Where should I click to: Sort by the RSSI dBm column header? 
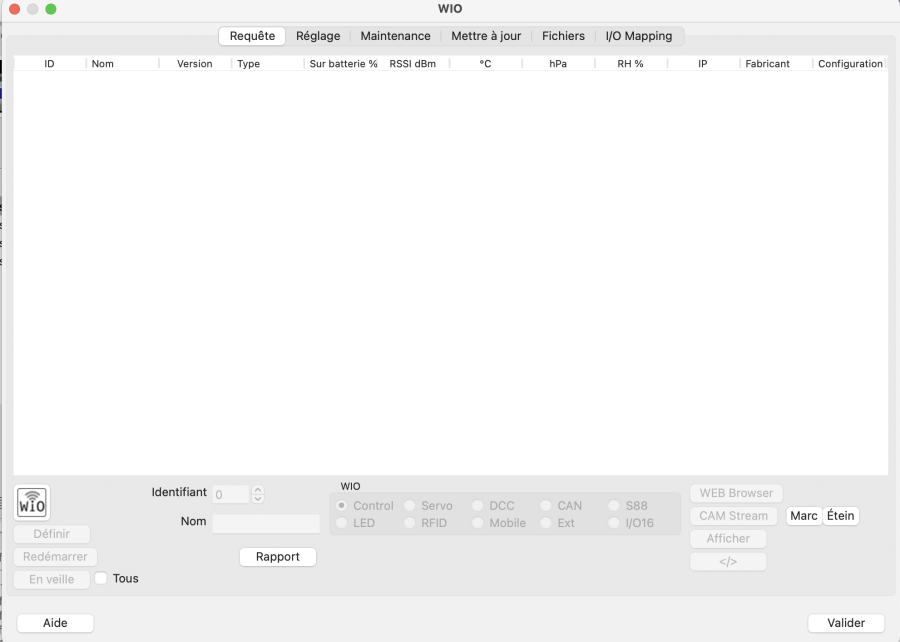tap(413, 63)
